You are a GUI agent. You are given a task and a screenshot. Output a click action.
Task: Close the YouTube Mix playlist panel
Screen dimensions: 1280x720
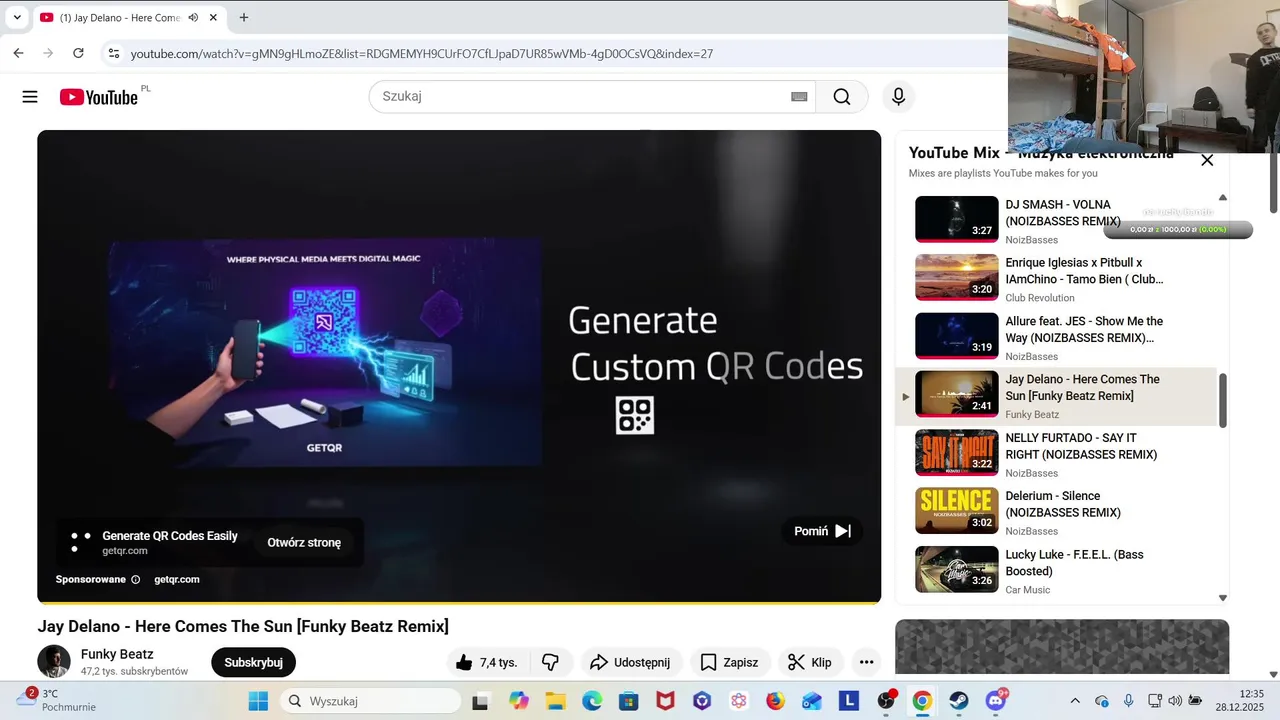click(1207, 160)
